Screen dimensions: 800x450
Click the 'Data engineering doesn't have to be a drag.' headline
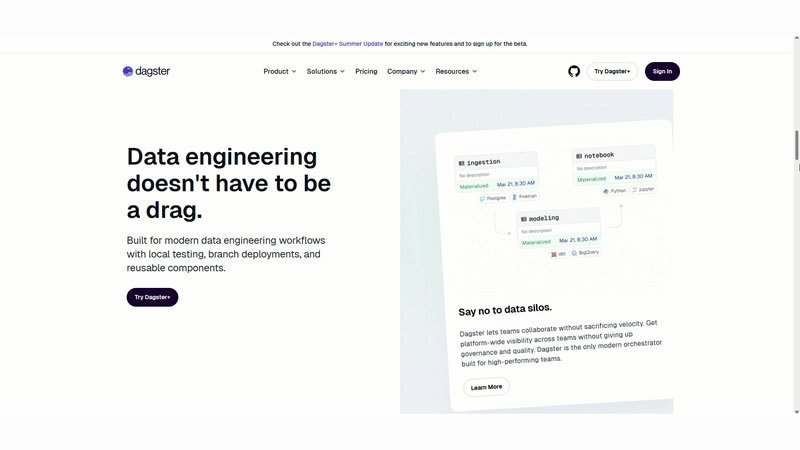(x=229, y=183)
